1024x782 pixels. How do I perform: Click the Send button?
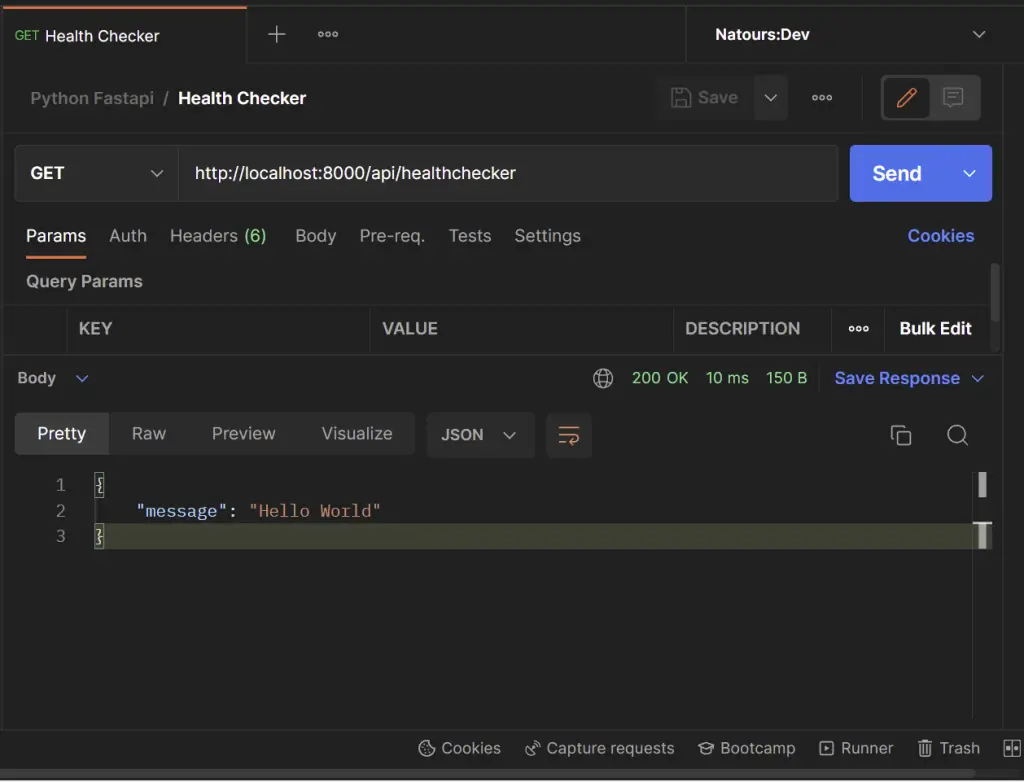coord(896,173)
